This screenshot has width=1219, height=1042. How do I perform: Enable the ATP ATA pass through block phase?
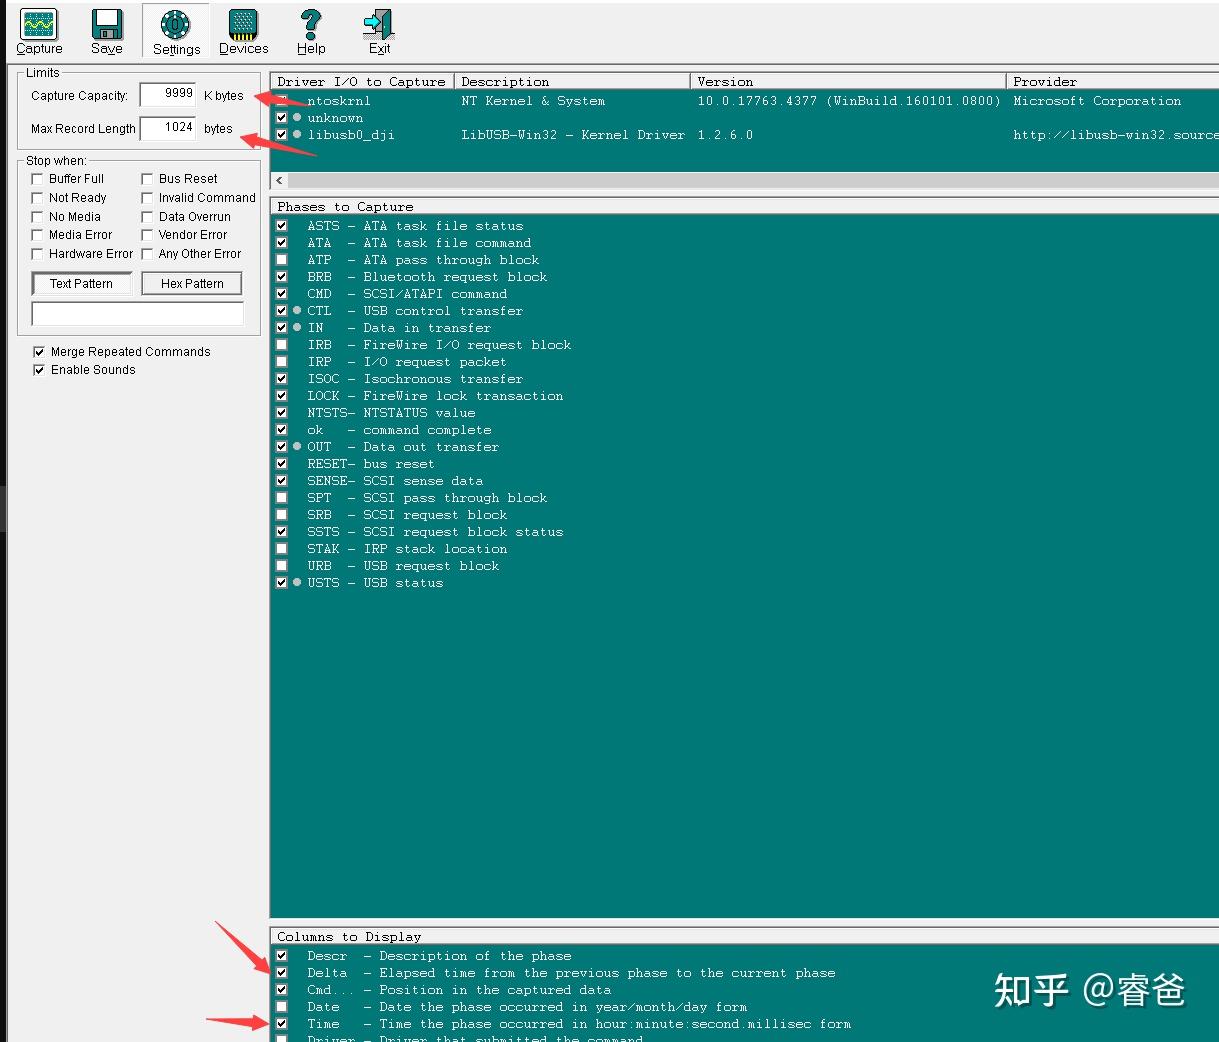coord(282,260)
